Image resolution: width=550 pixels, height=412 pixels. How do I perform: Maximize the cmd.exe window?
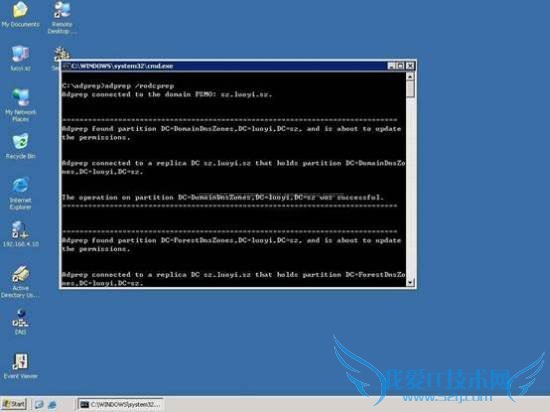[400, 66]
